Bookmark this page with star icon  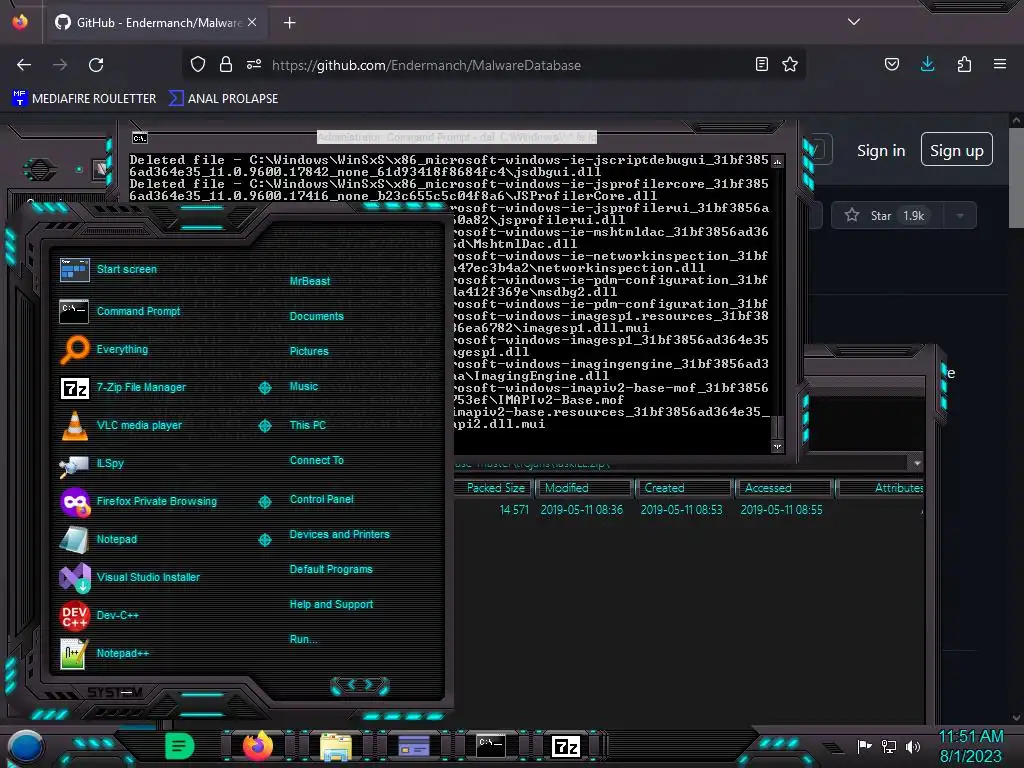tap(790, 65)
